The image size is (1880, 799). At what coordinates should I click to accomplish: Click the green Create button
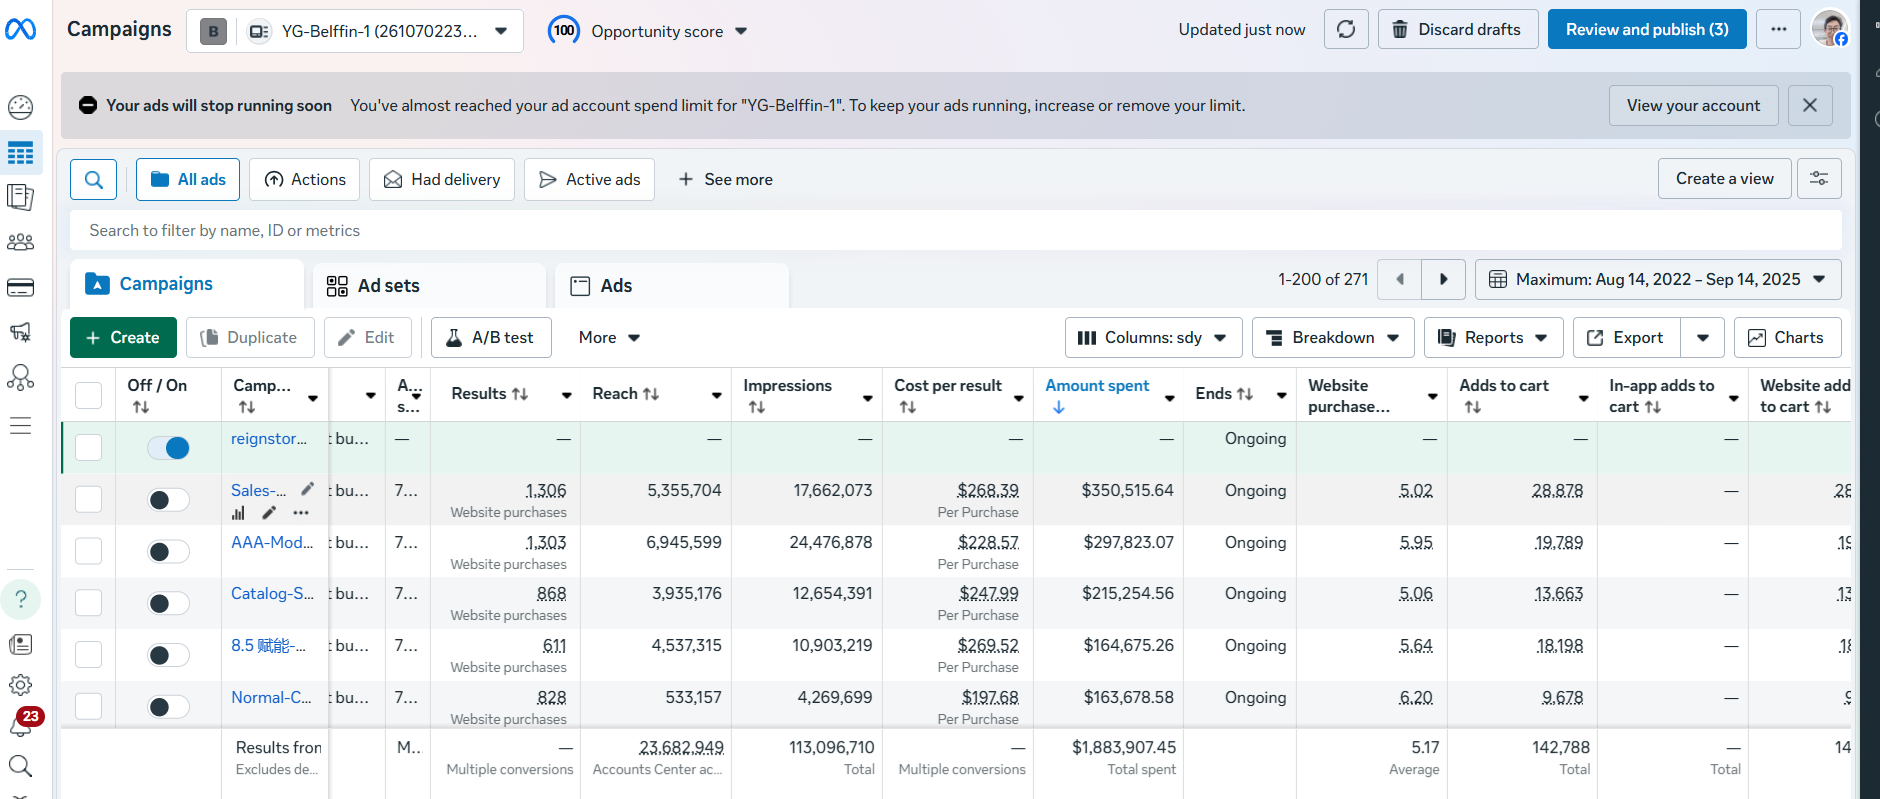[123, 338]
